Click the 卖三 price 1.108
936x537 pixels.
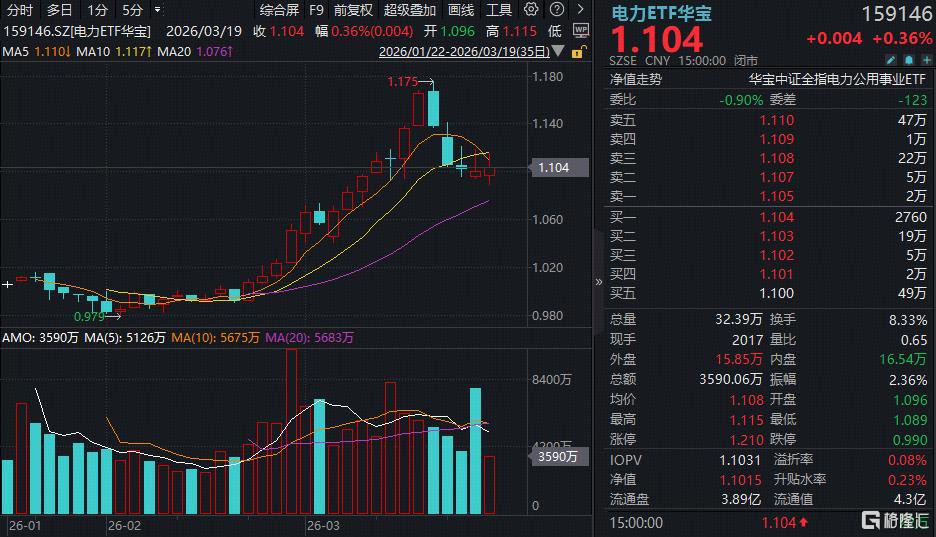777,158
